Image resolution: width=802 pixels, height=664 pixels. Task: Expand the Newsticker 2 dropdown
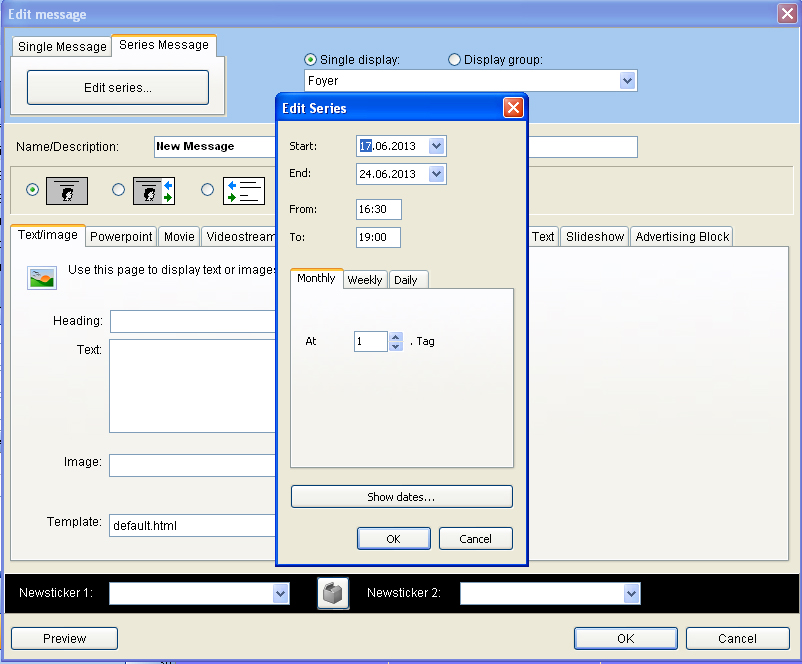[x=631, y=594]
